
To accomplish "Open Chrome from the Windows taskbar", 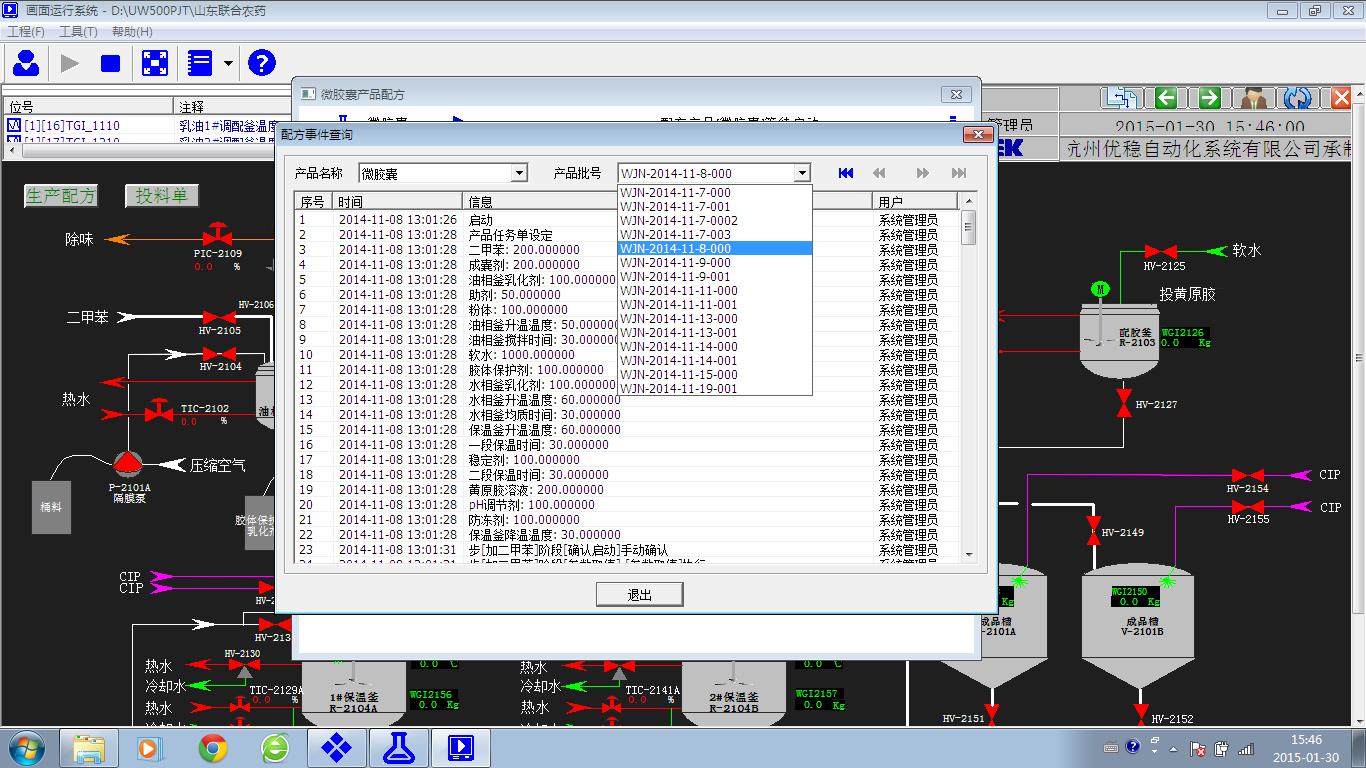I will click(212, 747).
